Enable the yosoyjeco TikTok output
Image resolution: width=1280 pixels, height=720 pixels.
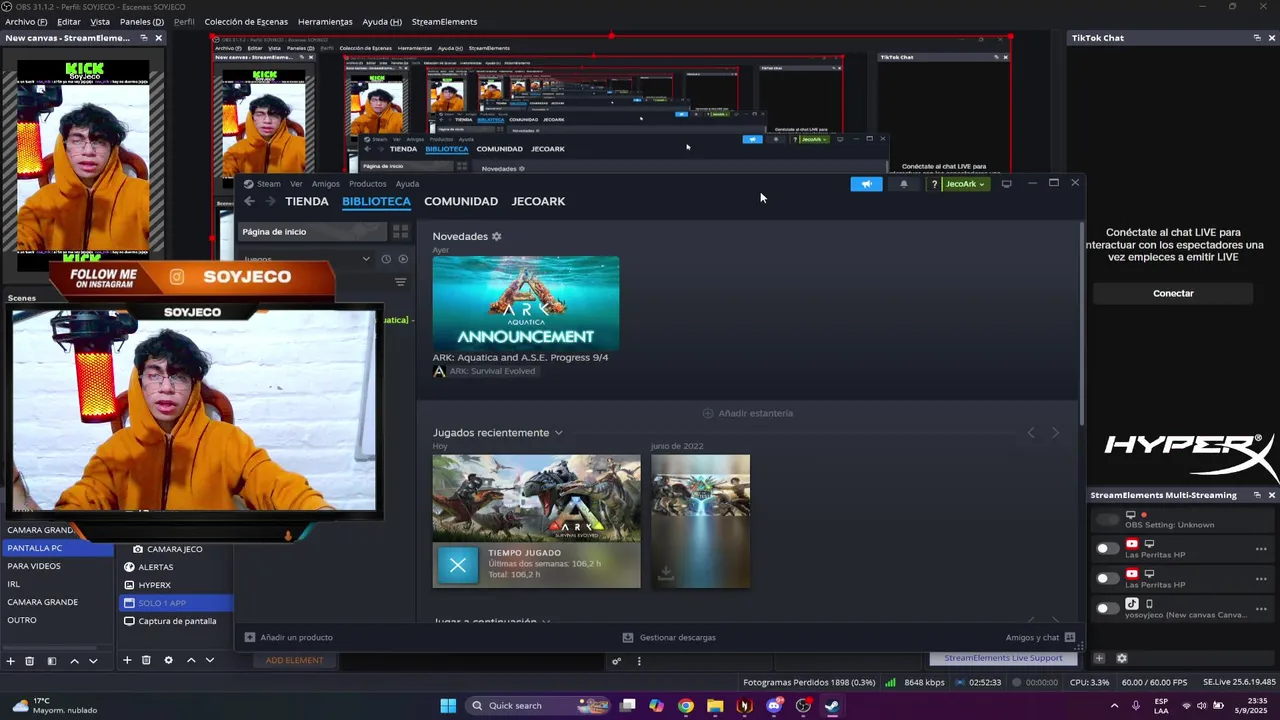click(1107, 608)
